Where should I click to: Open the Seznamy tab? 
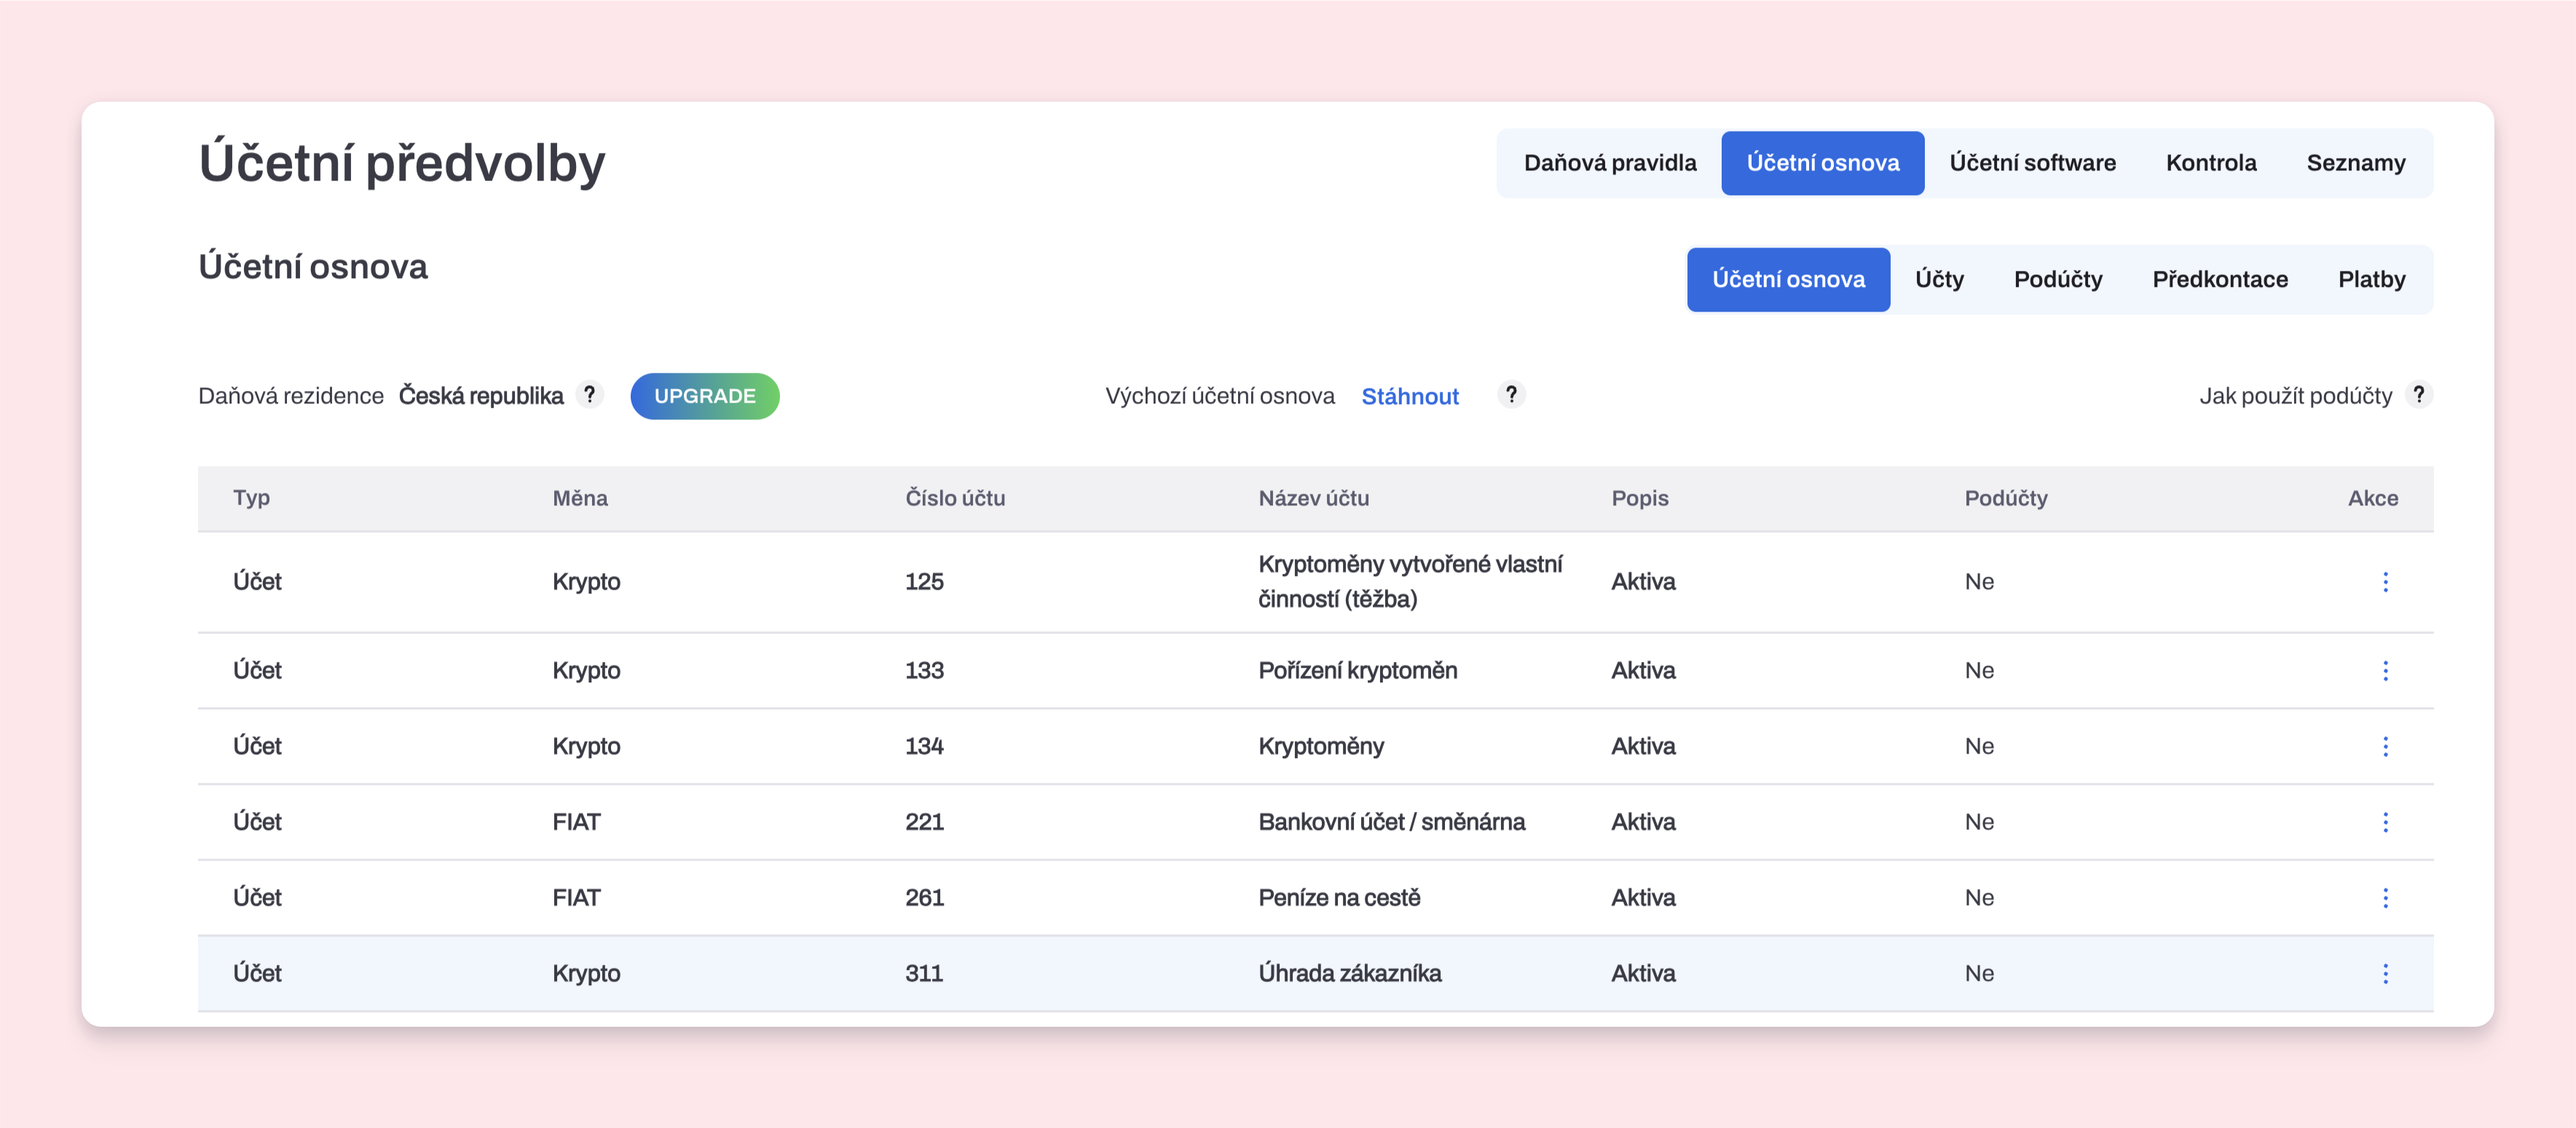(2355, 163)
